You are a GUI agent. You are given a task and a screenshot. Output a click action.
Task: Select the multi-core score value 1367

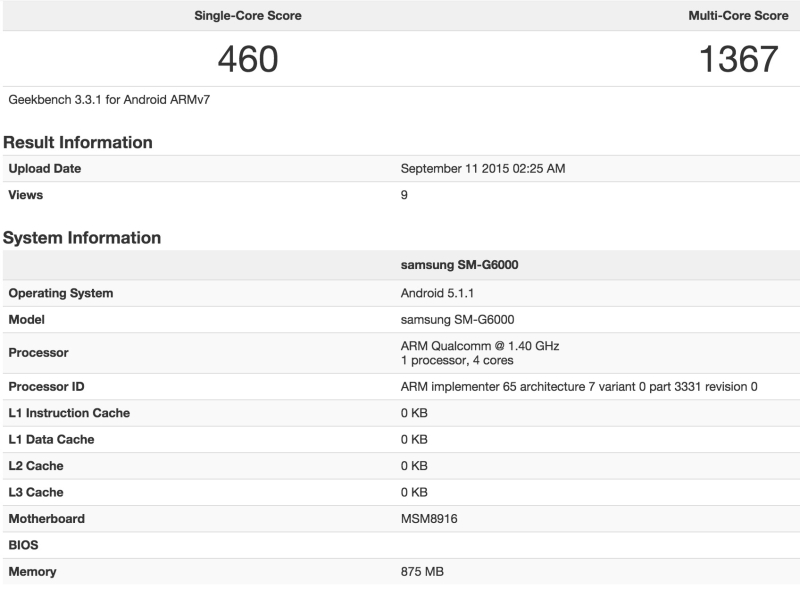click(x=738, y=59)
